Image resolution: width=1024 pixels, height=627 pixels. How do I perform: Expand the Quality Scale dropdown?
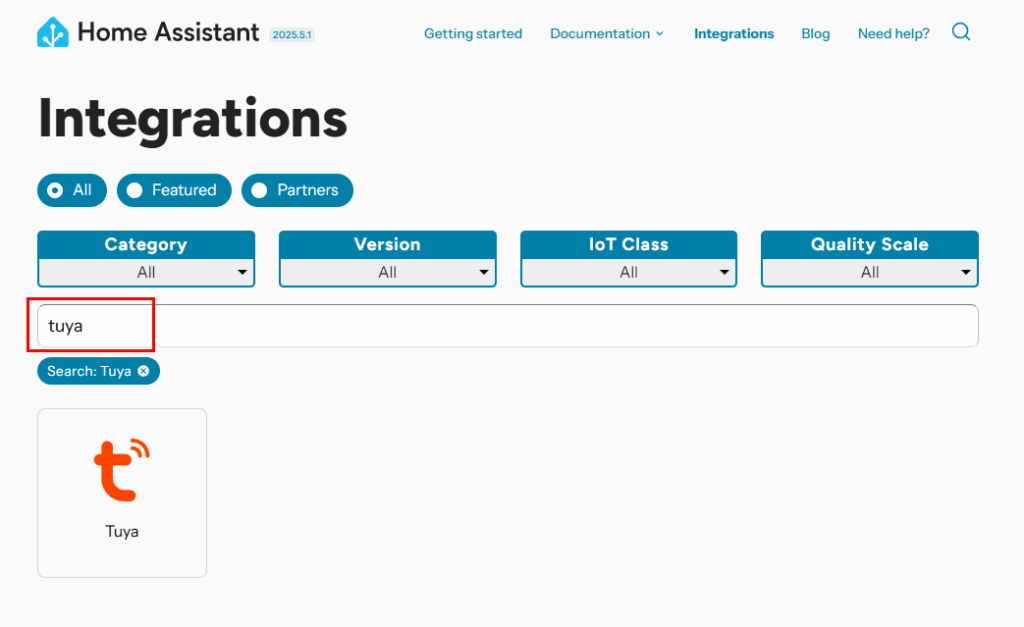click(x=869, y=272)
